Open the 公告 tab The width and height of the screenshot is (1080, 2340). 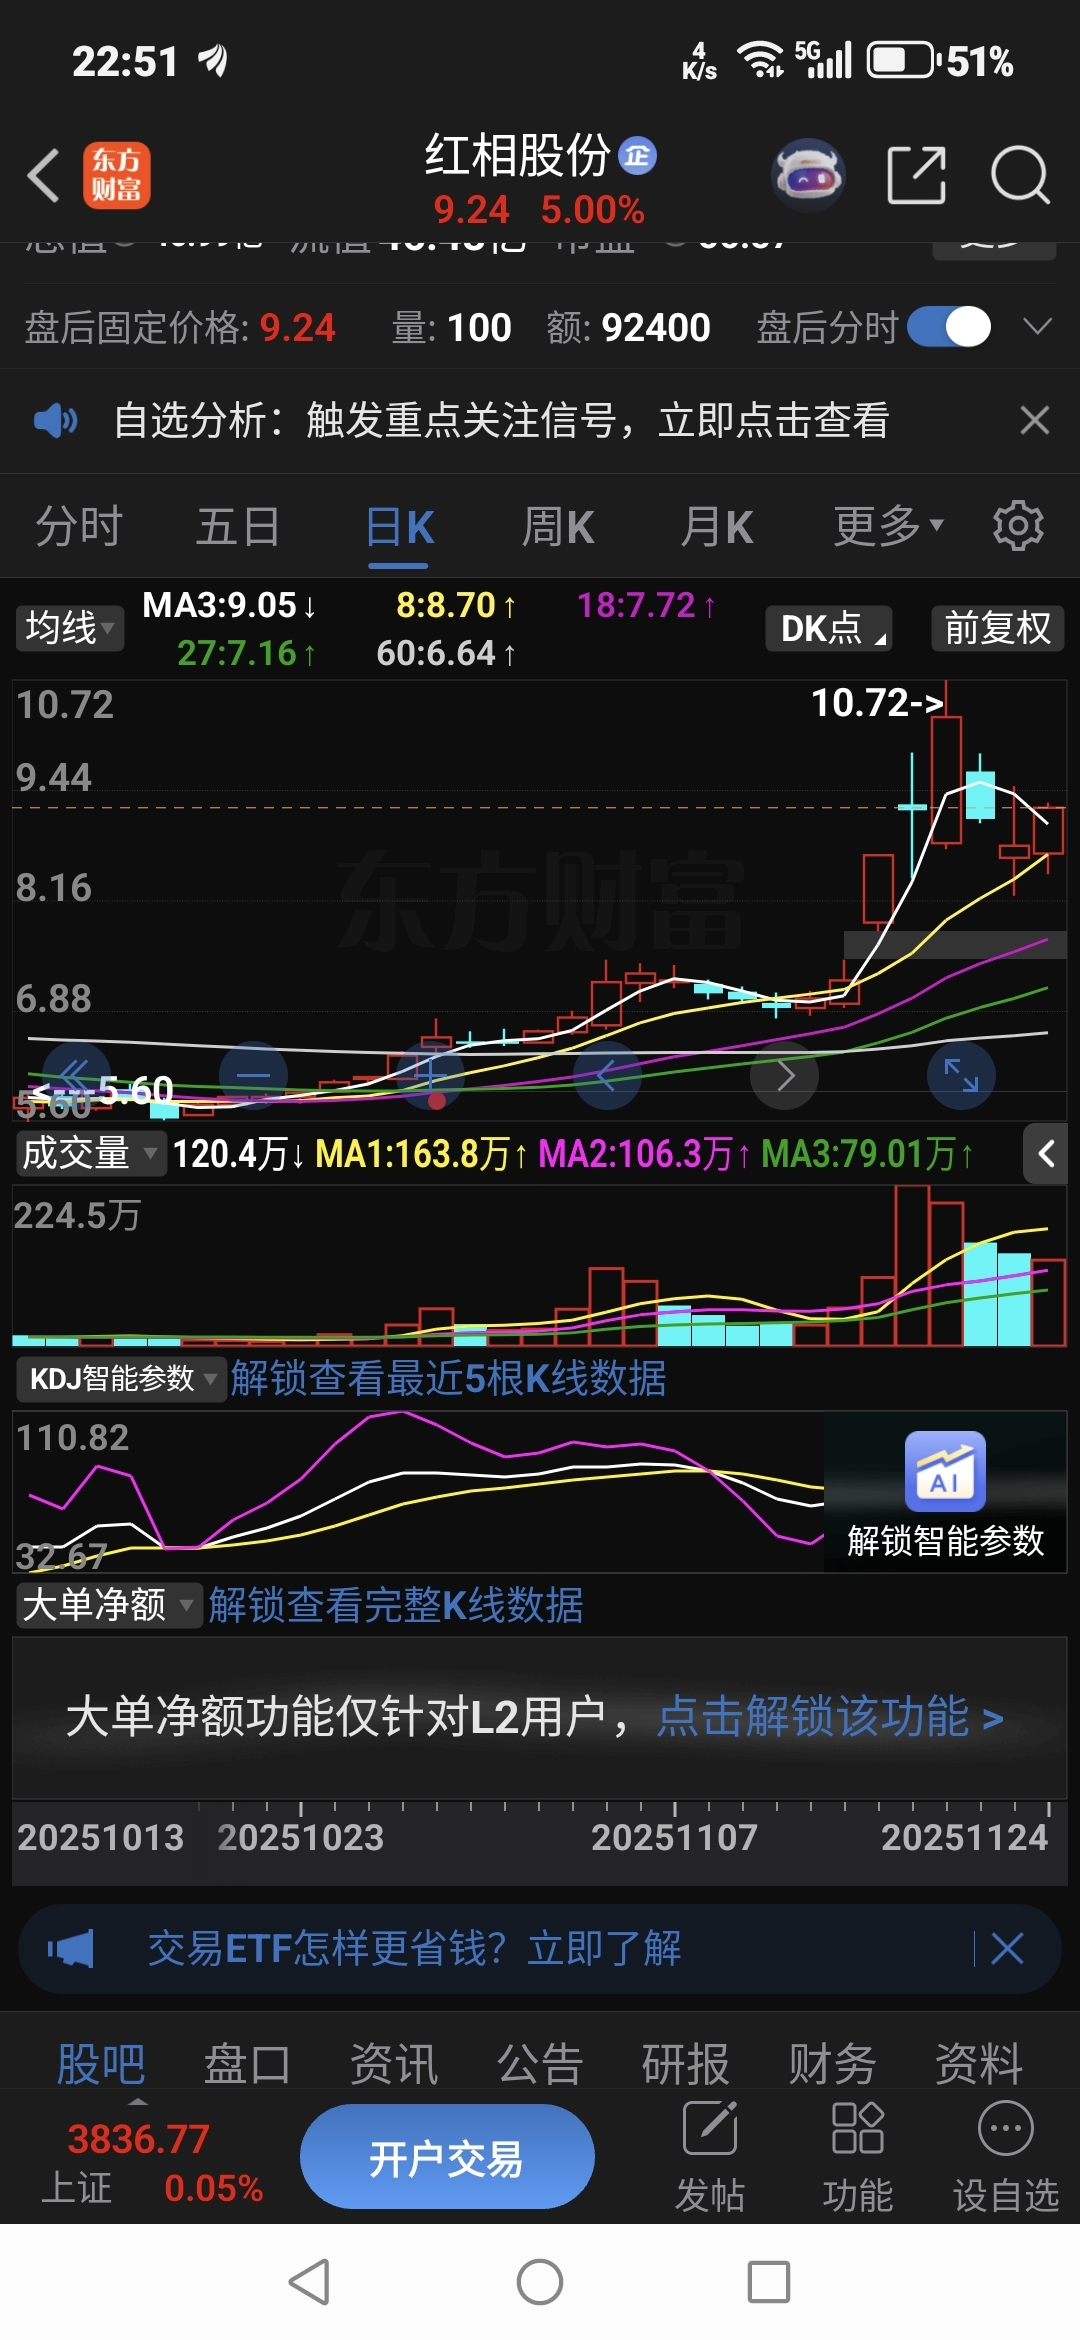[540, 2064]
